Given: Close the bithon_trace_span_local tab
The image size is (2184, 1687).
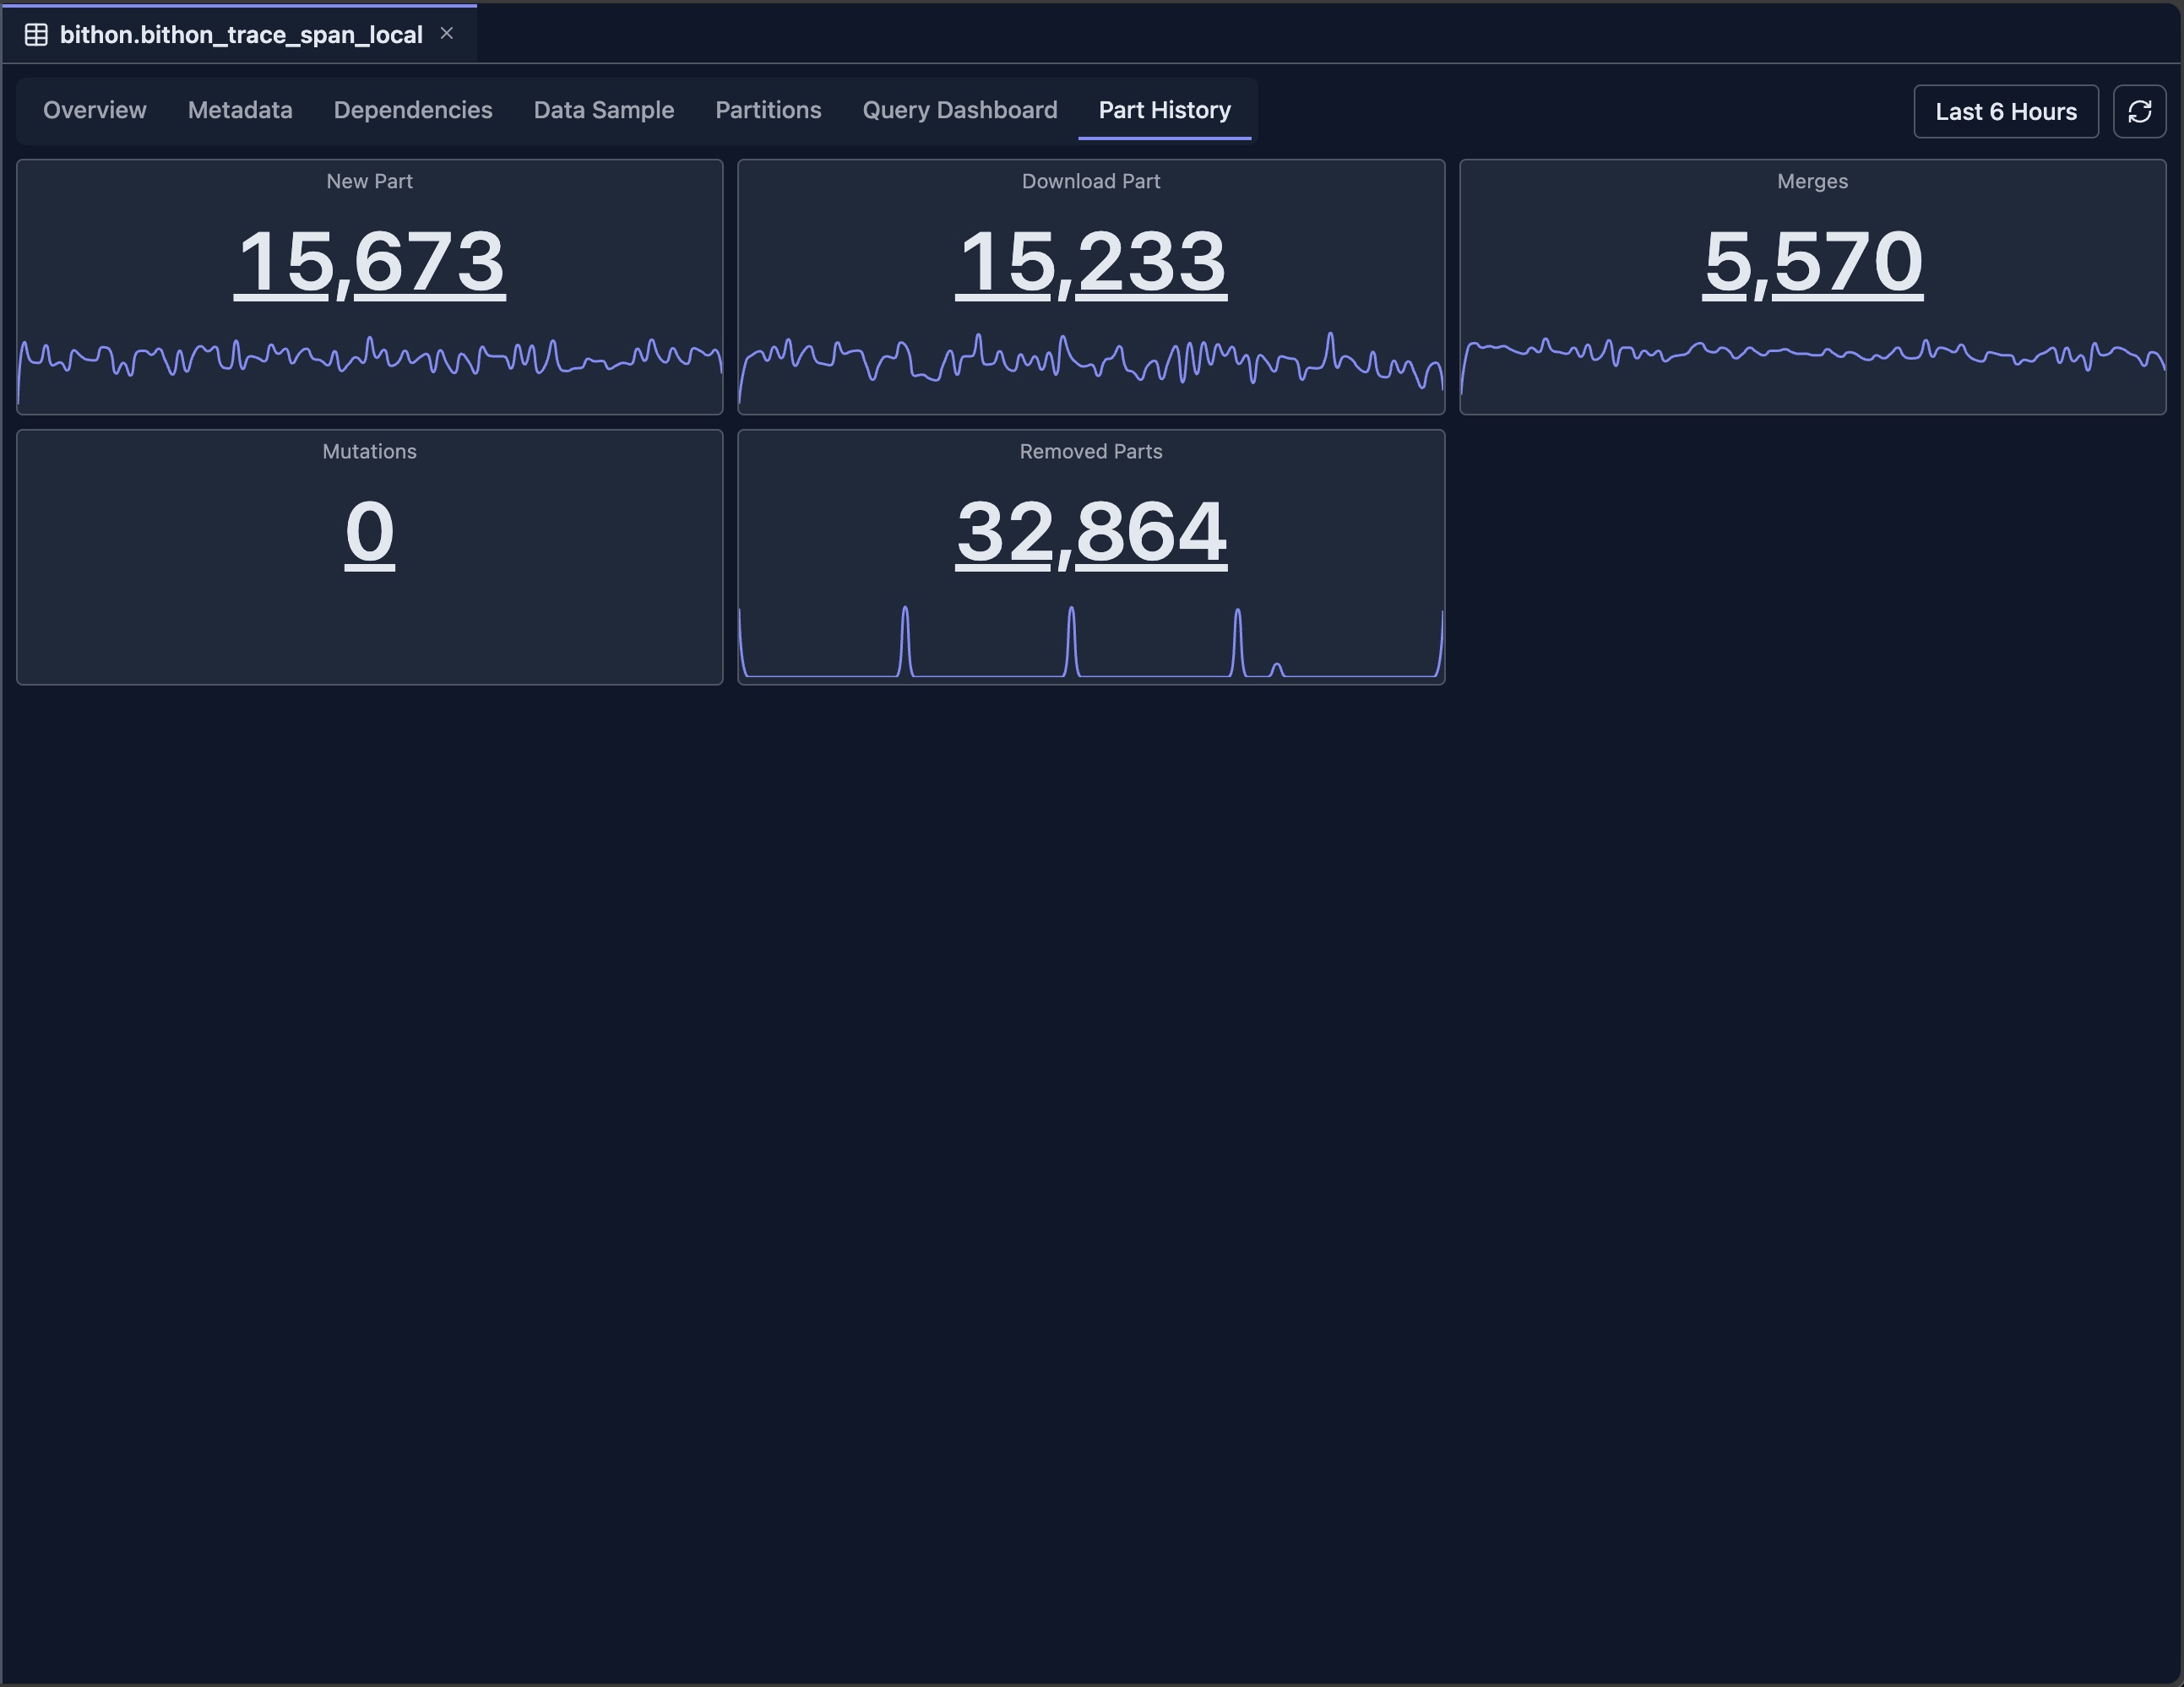Looking at the screenshot, I should (x=447, y=33).
